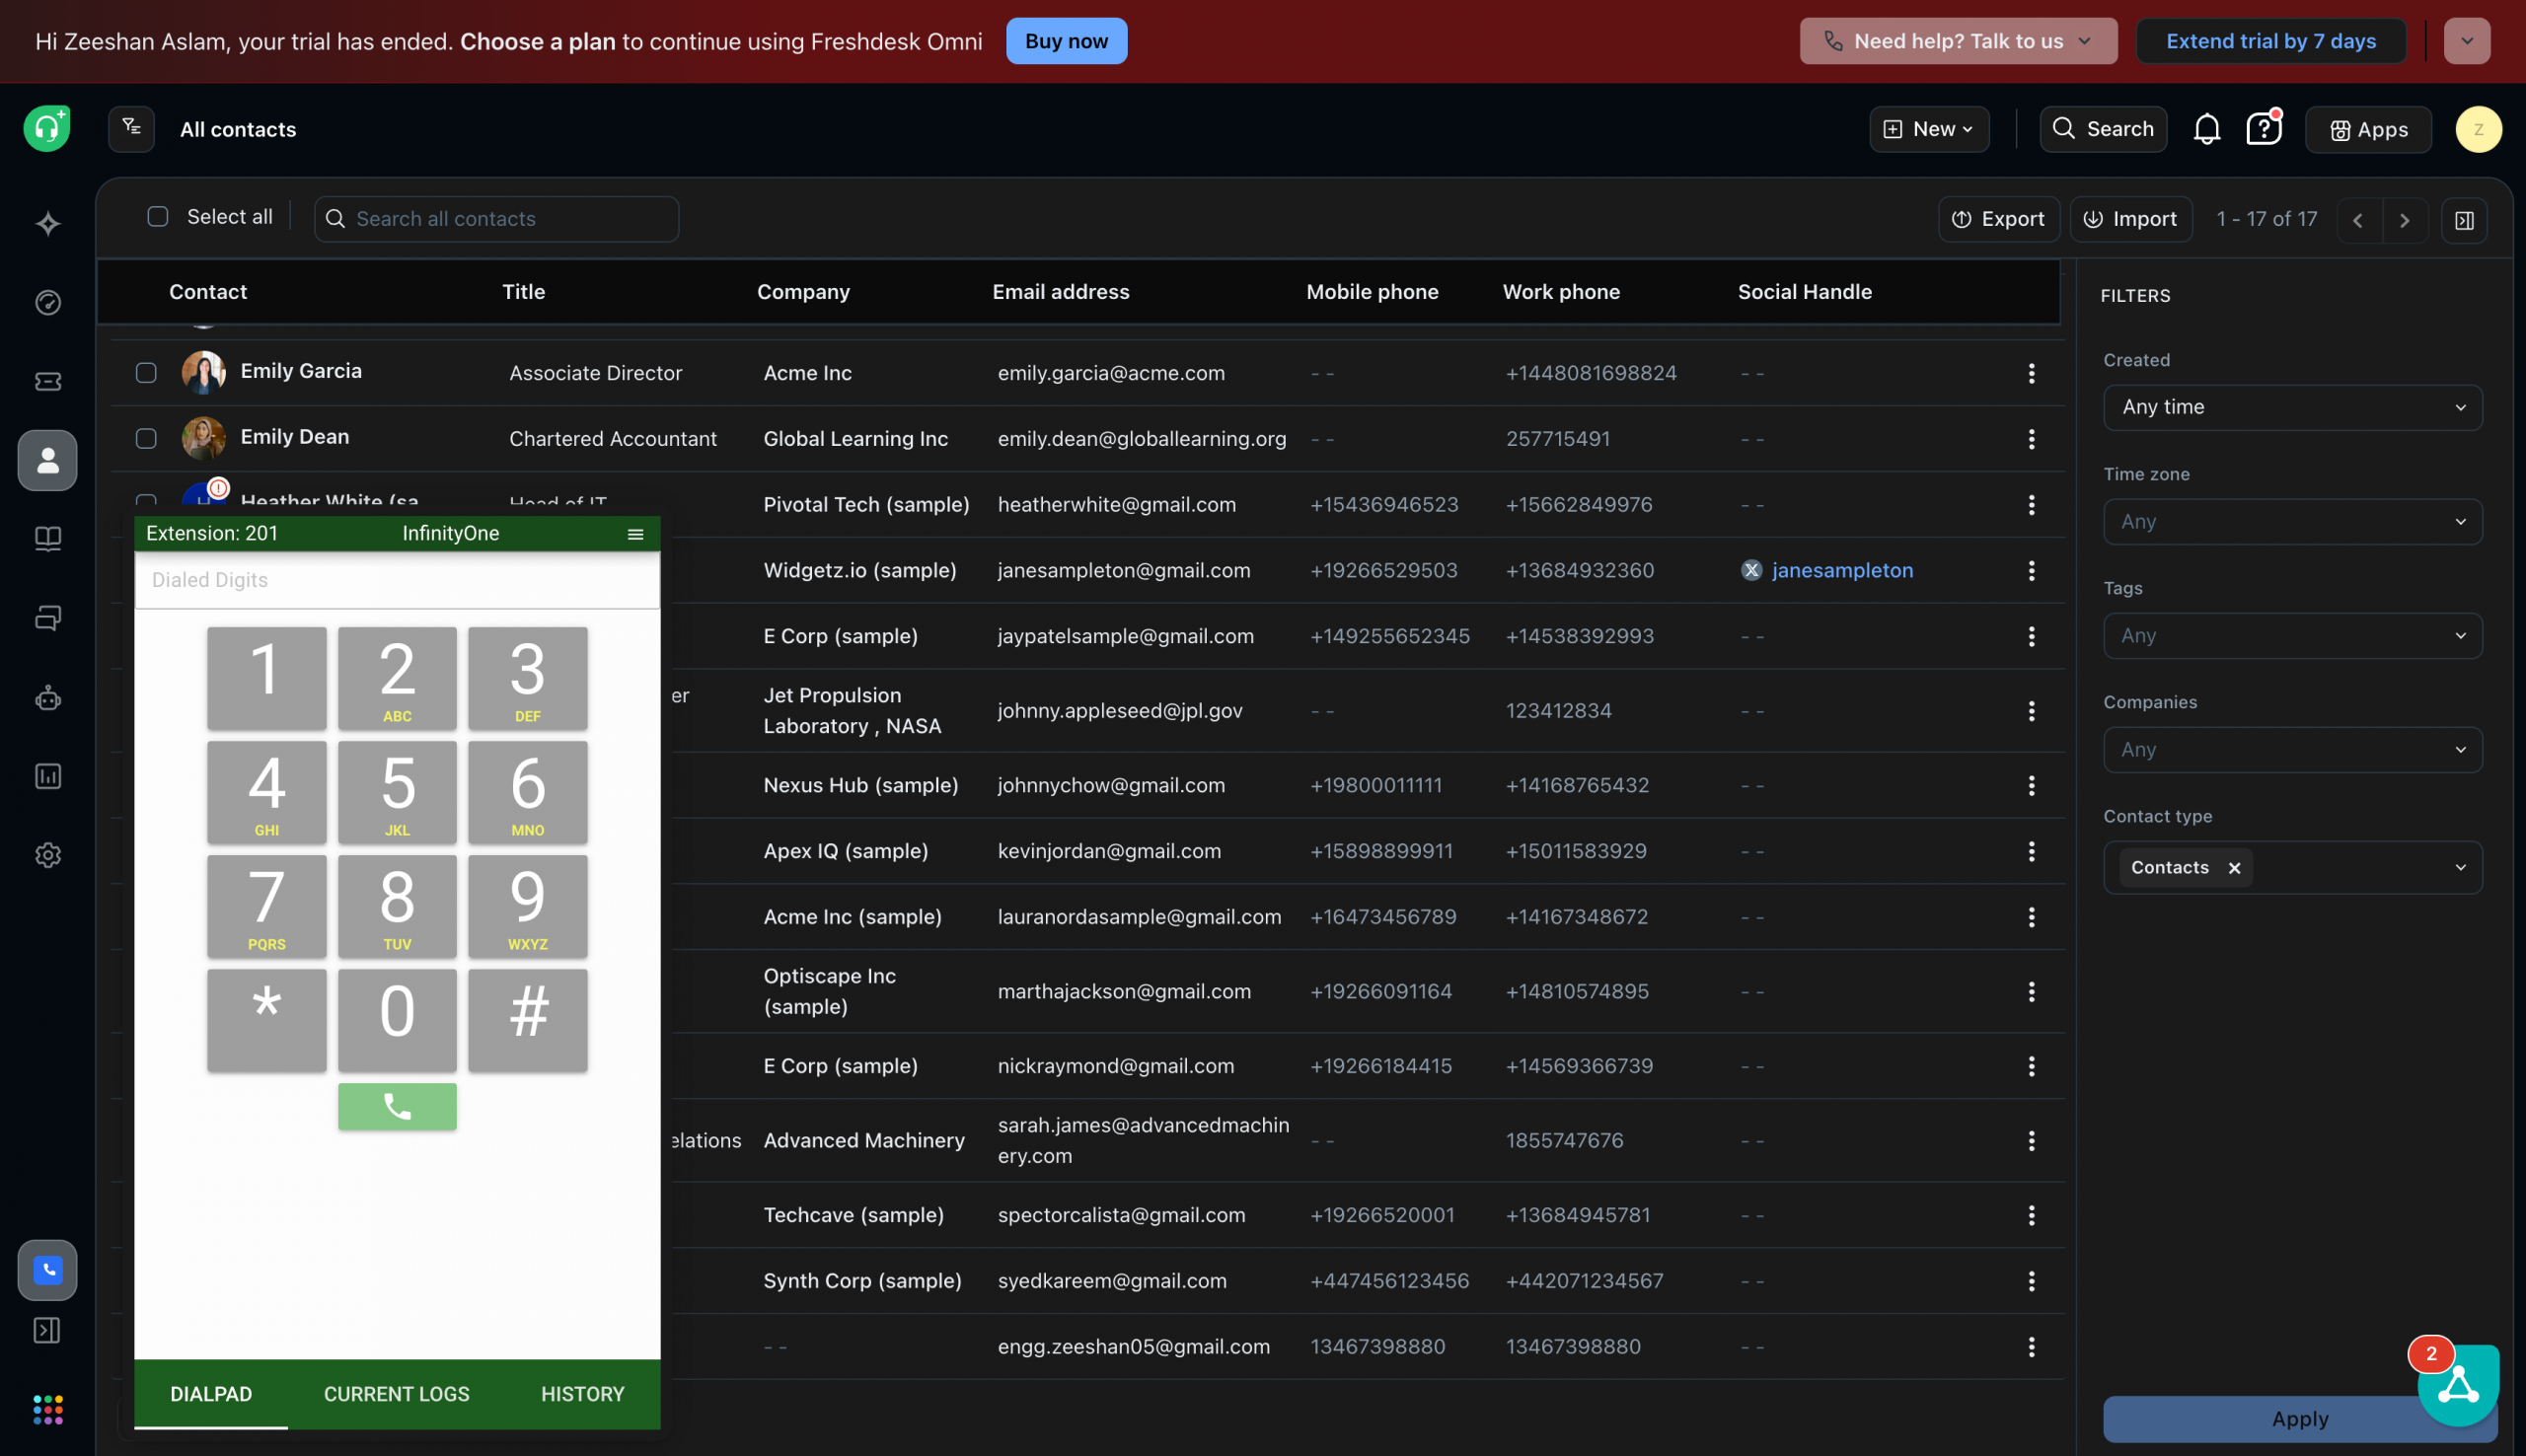
Task: Open the Contacts sidebar icon
Action: point(47,460)
